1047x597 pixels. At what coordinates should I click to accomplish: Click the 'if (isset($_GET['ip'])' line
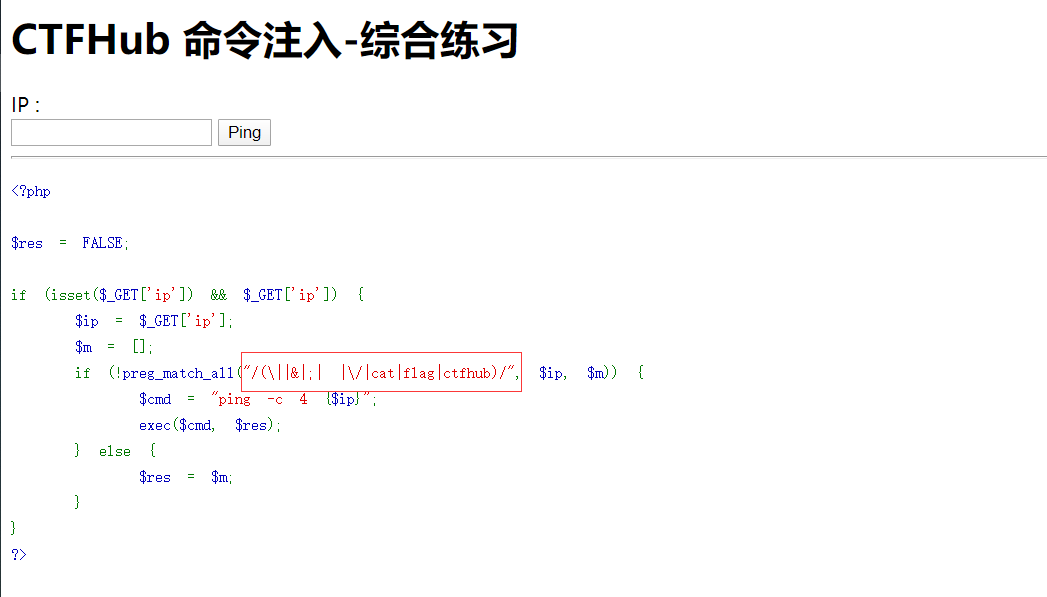[x=188, y=294]
